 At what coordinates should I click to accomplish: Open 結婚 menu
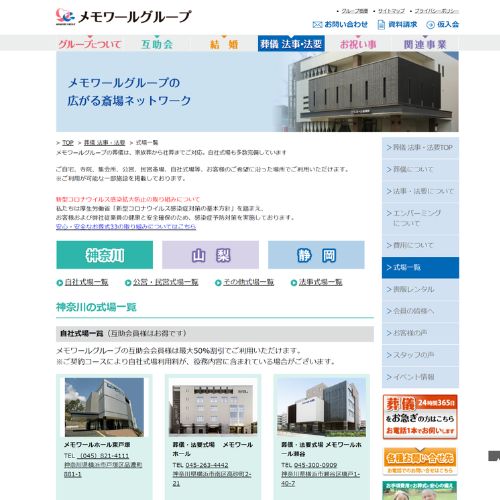point(224,44)
